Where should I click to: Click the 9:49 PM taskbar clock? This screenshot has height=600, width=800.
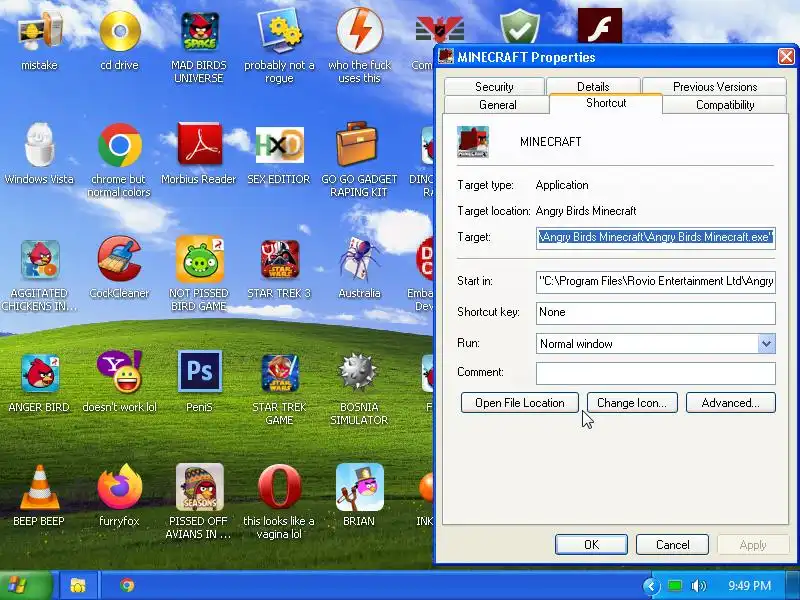(x=749, y=585)
